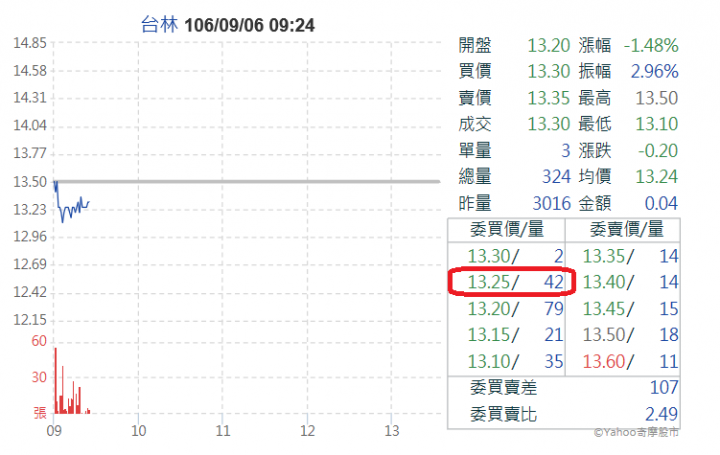Click the 賣價 value 13.35

coord(548,98)
